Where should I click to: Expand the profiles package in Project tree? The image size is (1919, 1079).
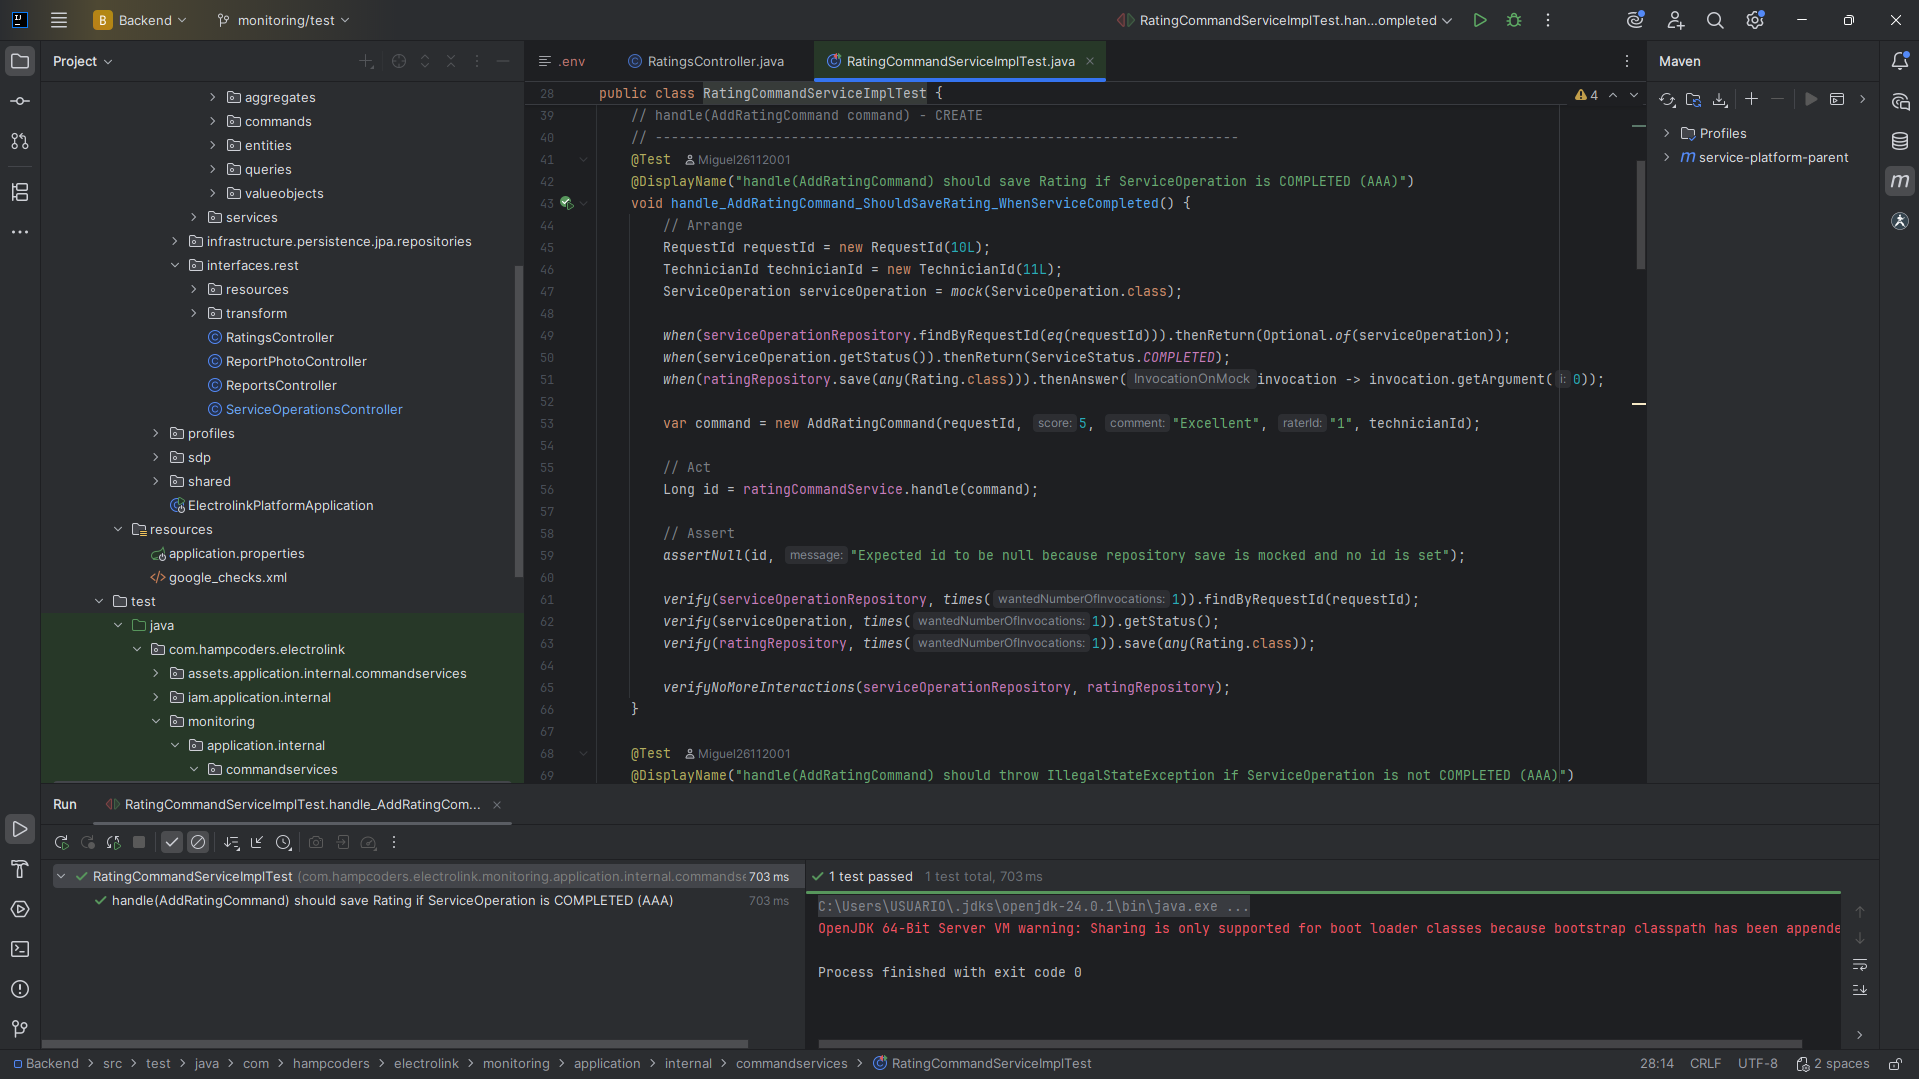(x=155, y=433)
